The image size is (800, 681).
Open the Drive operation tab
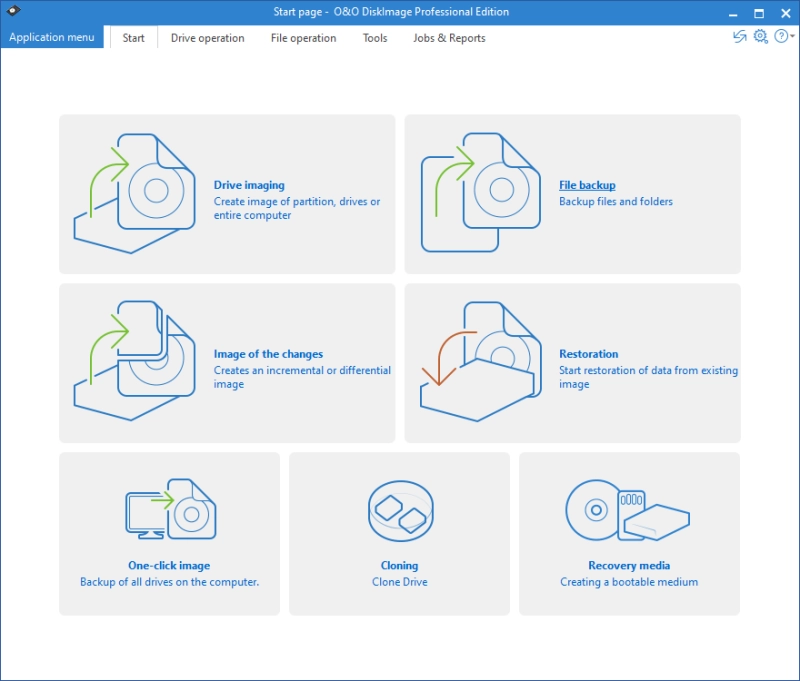click(208, 38)
